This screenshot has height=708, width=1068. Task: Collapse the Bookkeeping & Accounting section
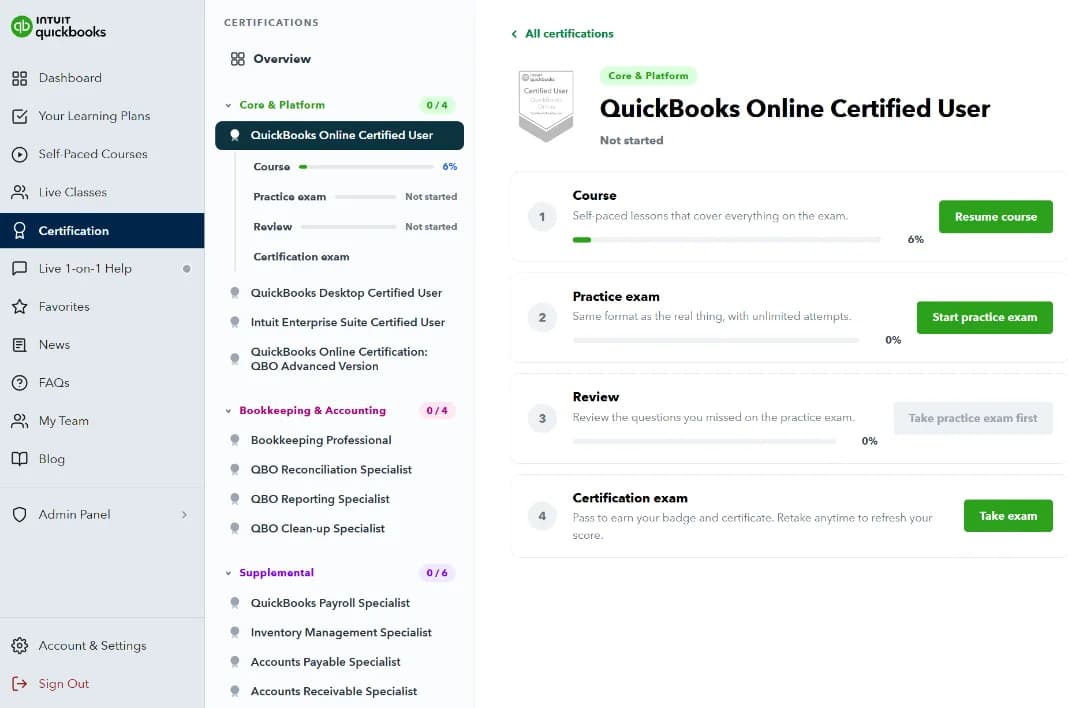click(228, 411)
